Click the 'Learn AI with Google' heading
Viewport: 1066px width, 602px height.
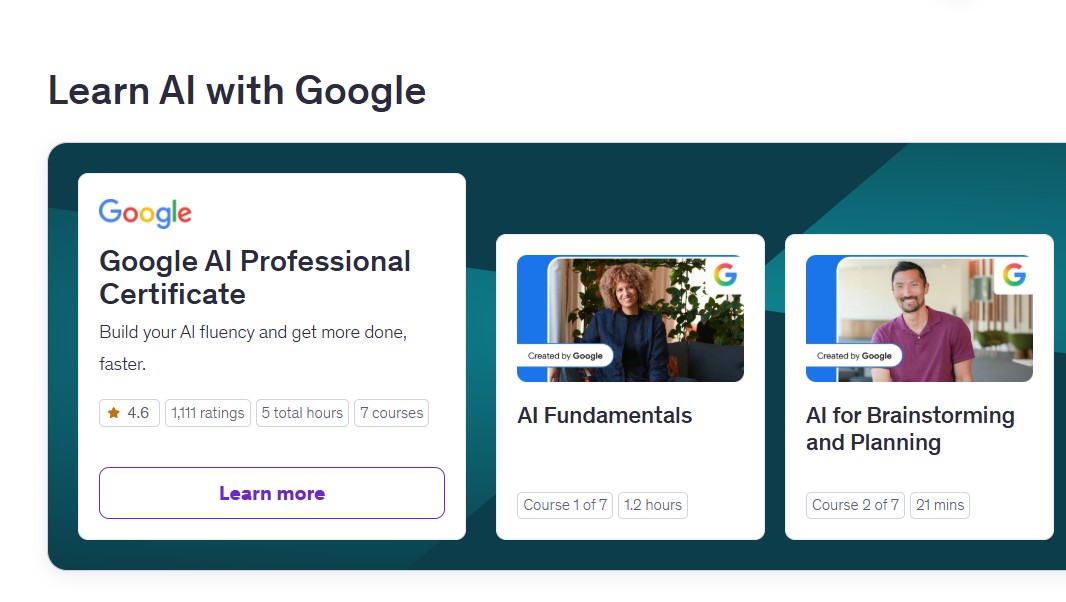pos(237,91)
